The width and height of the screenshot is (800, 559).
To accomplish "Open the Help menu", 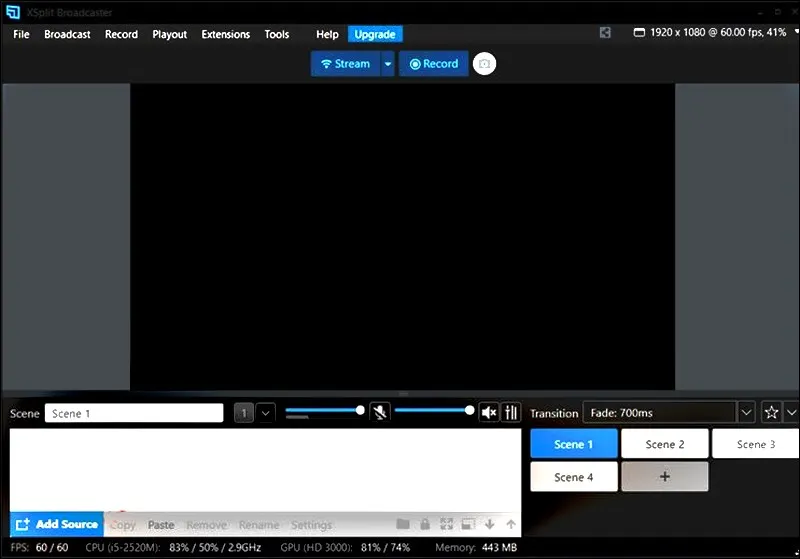I will (x=327, y=34).
